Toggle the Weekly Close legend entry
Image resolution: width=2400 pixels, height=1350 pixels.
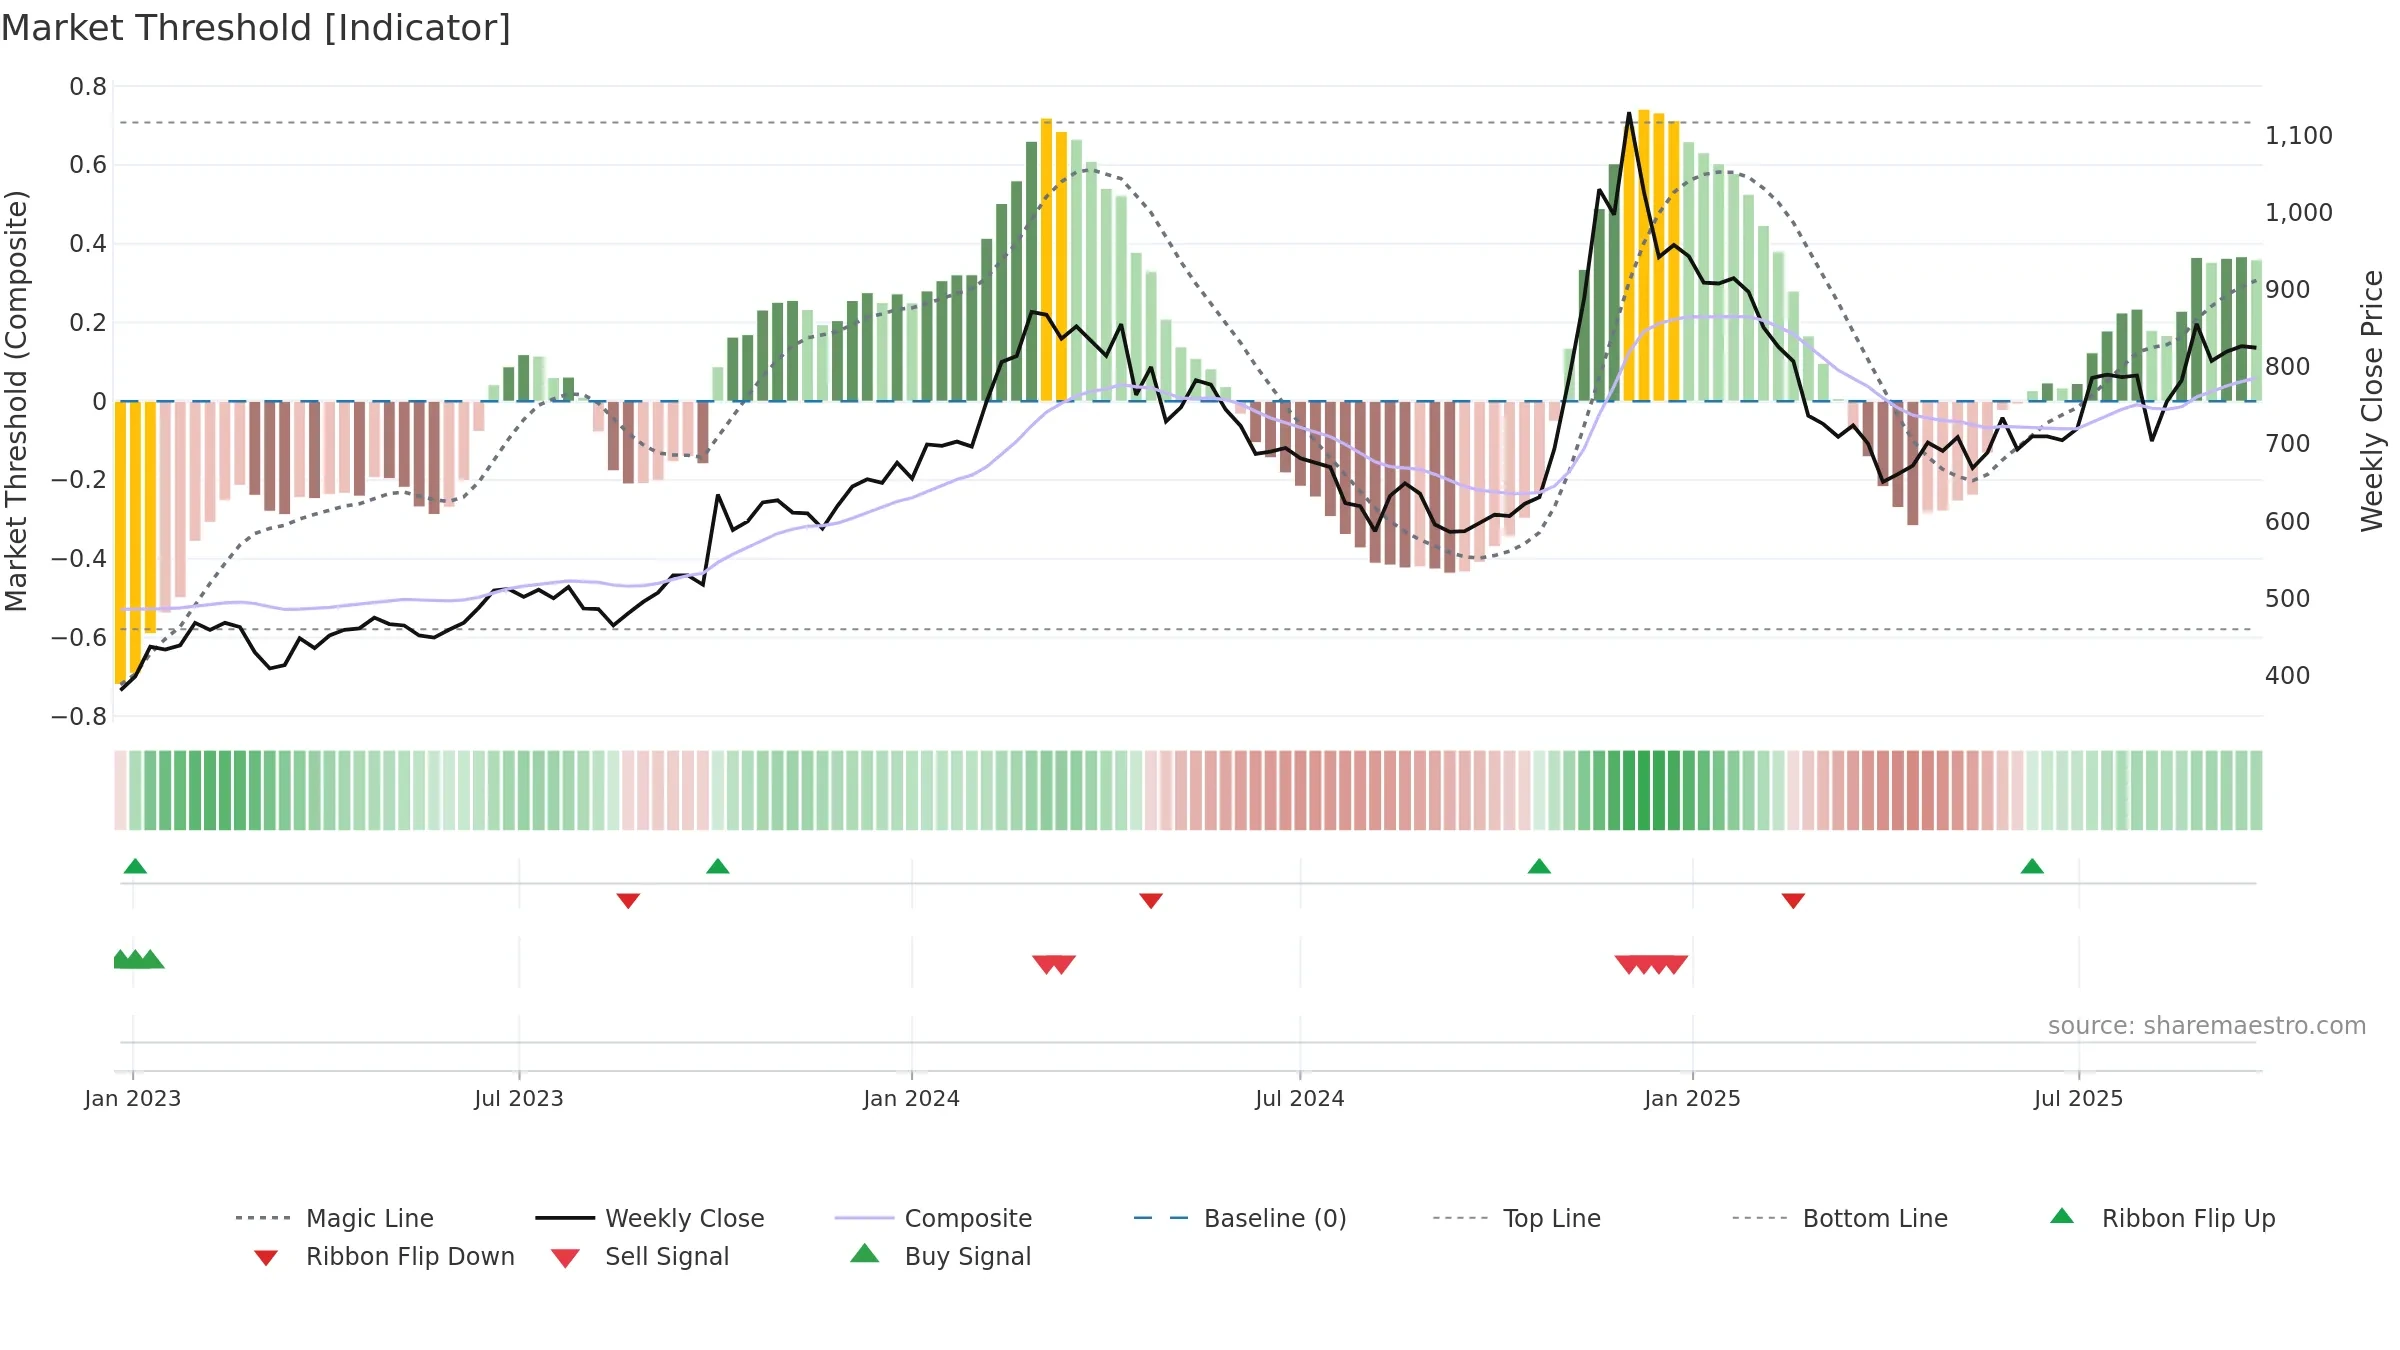click(x=650, y=1218)
